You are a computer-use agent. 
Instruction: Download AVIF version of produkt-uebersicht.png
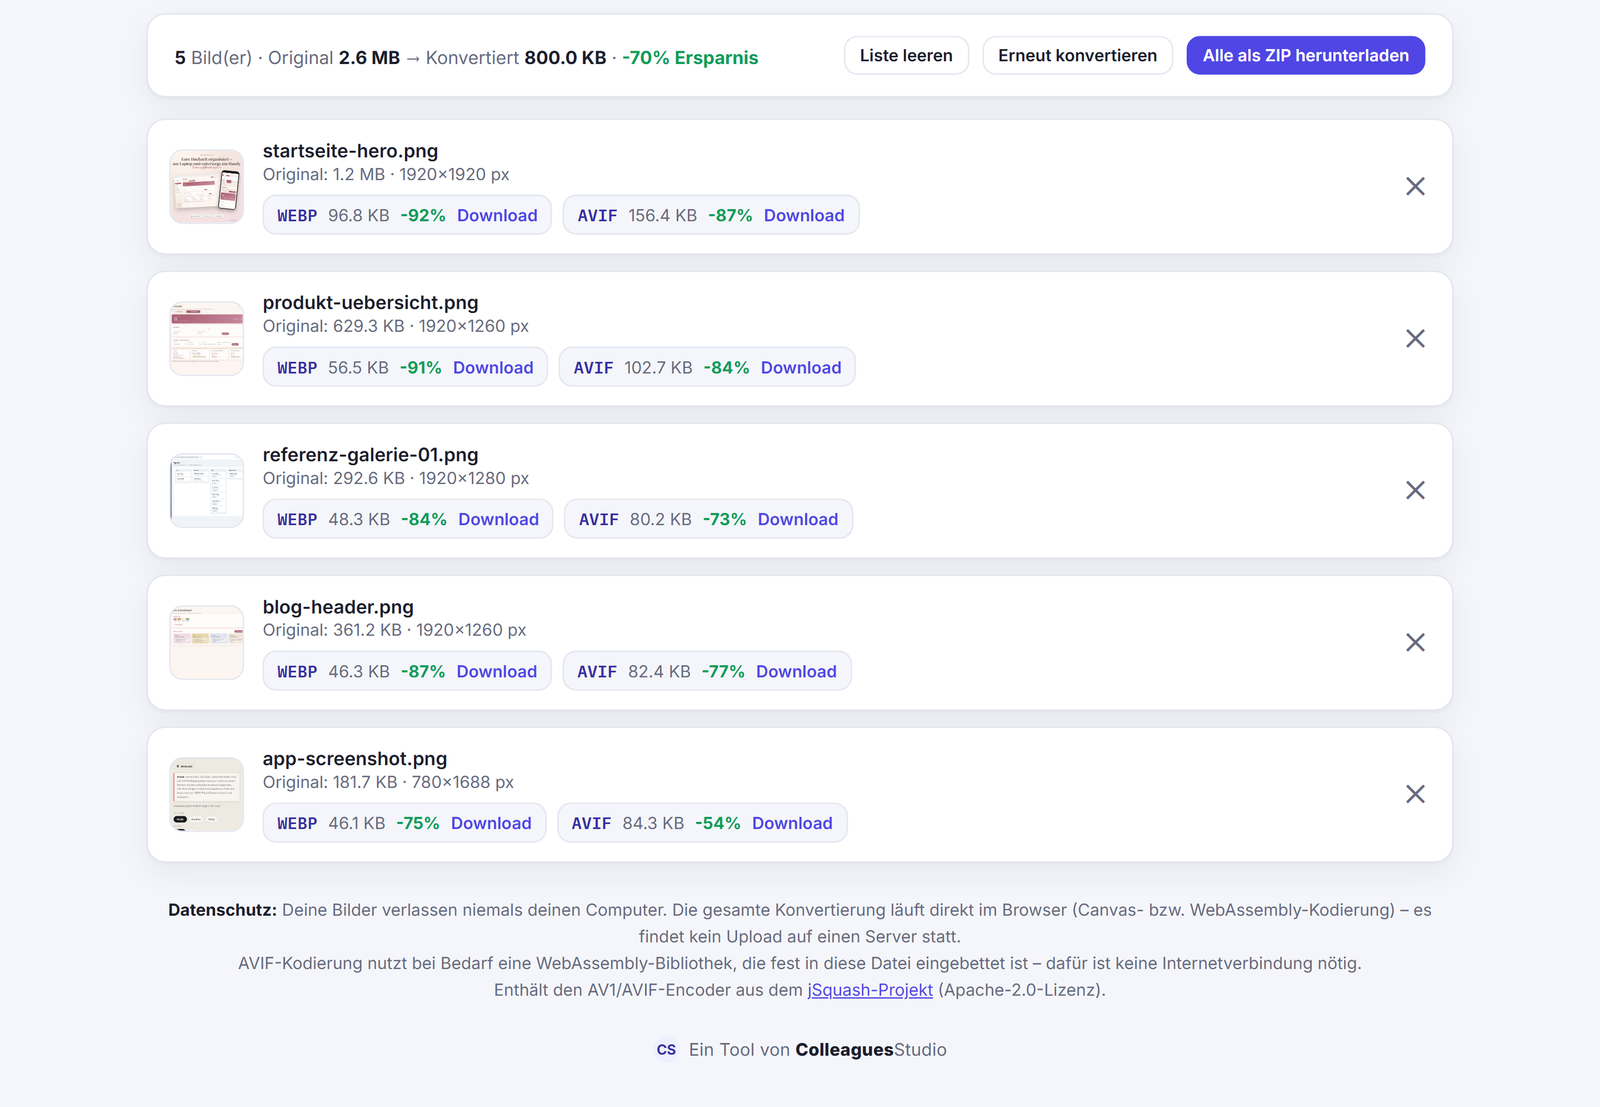801,367
